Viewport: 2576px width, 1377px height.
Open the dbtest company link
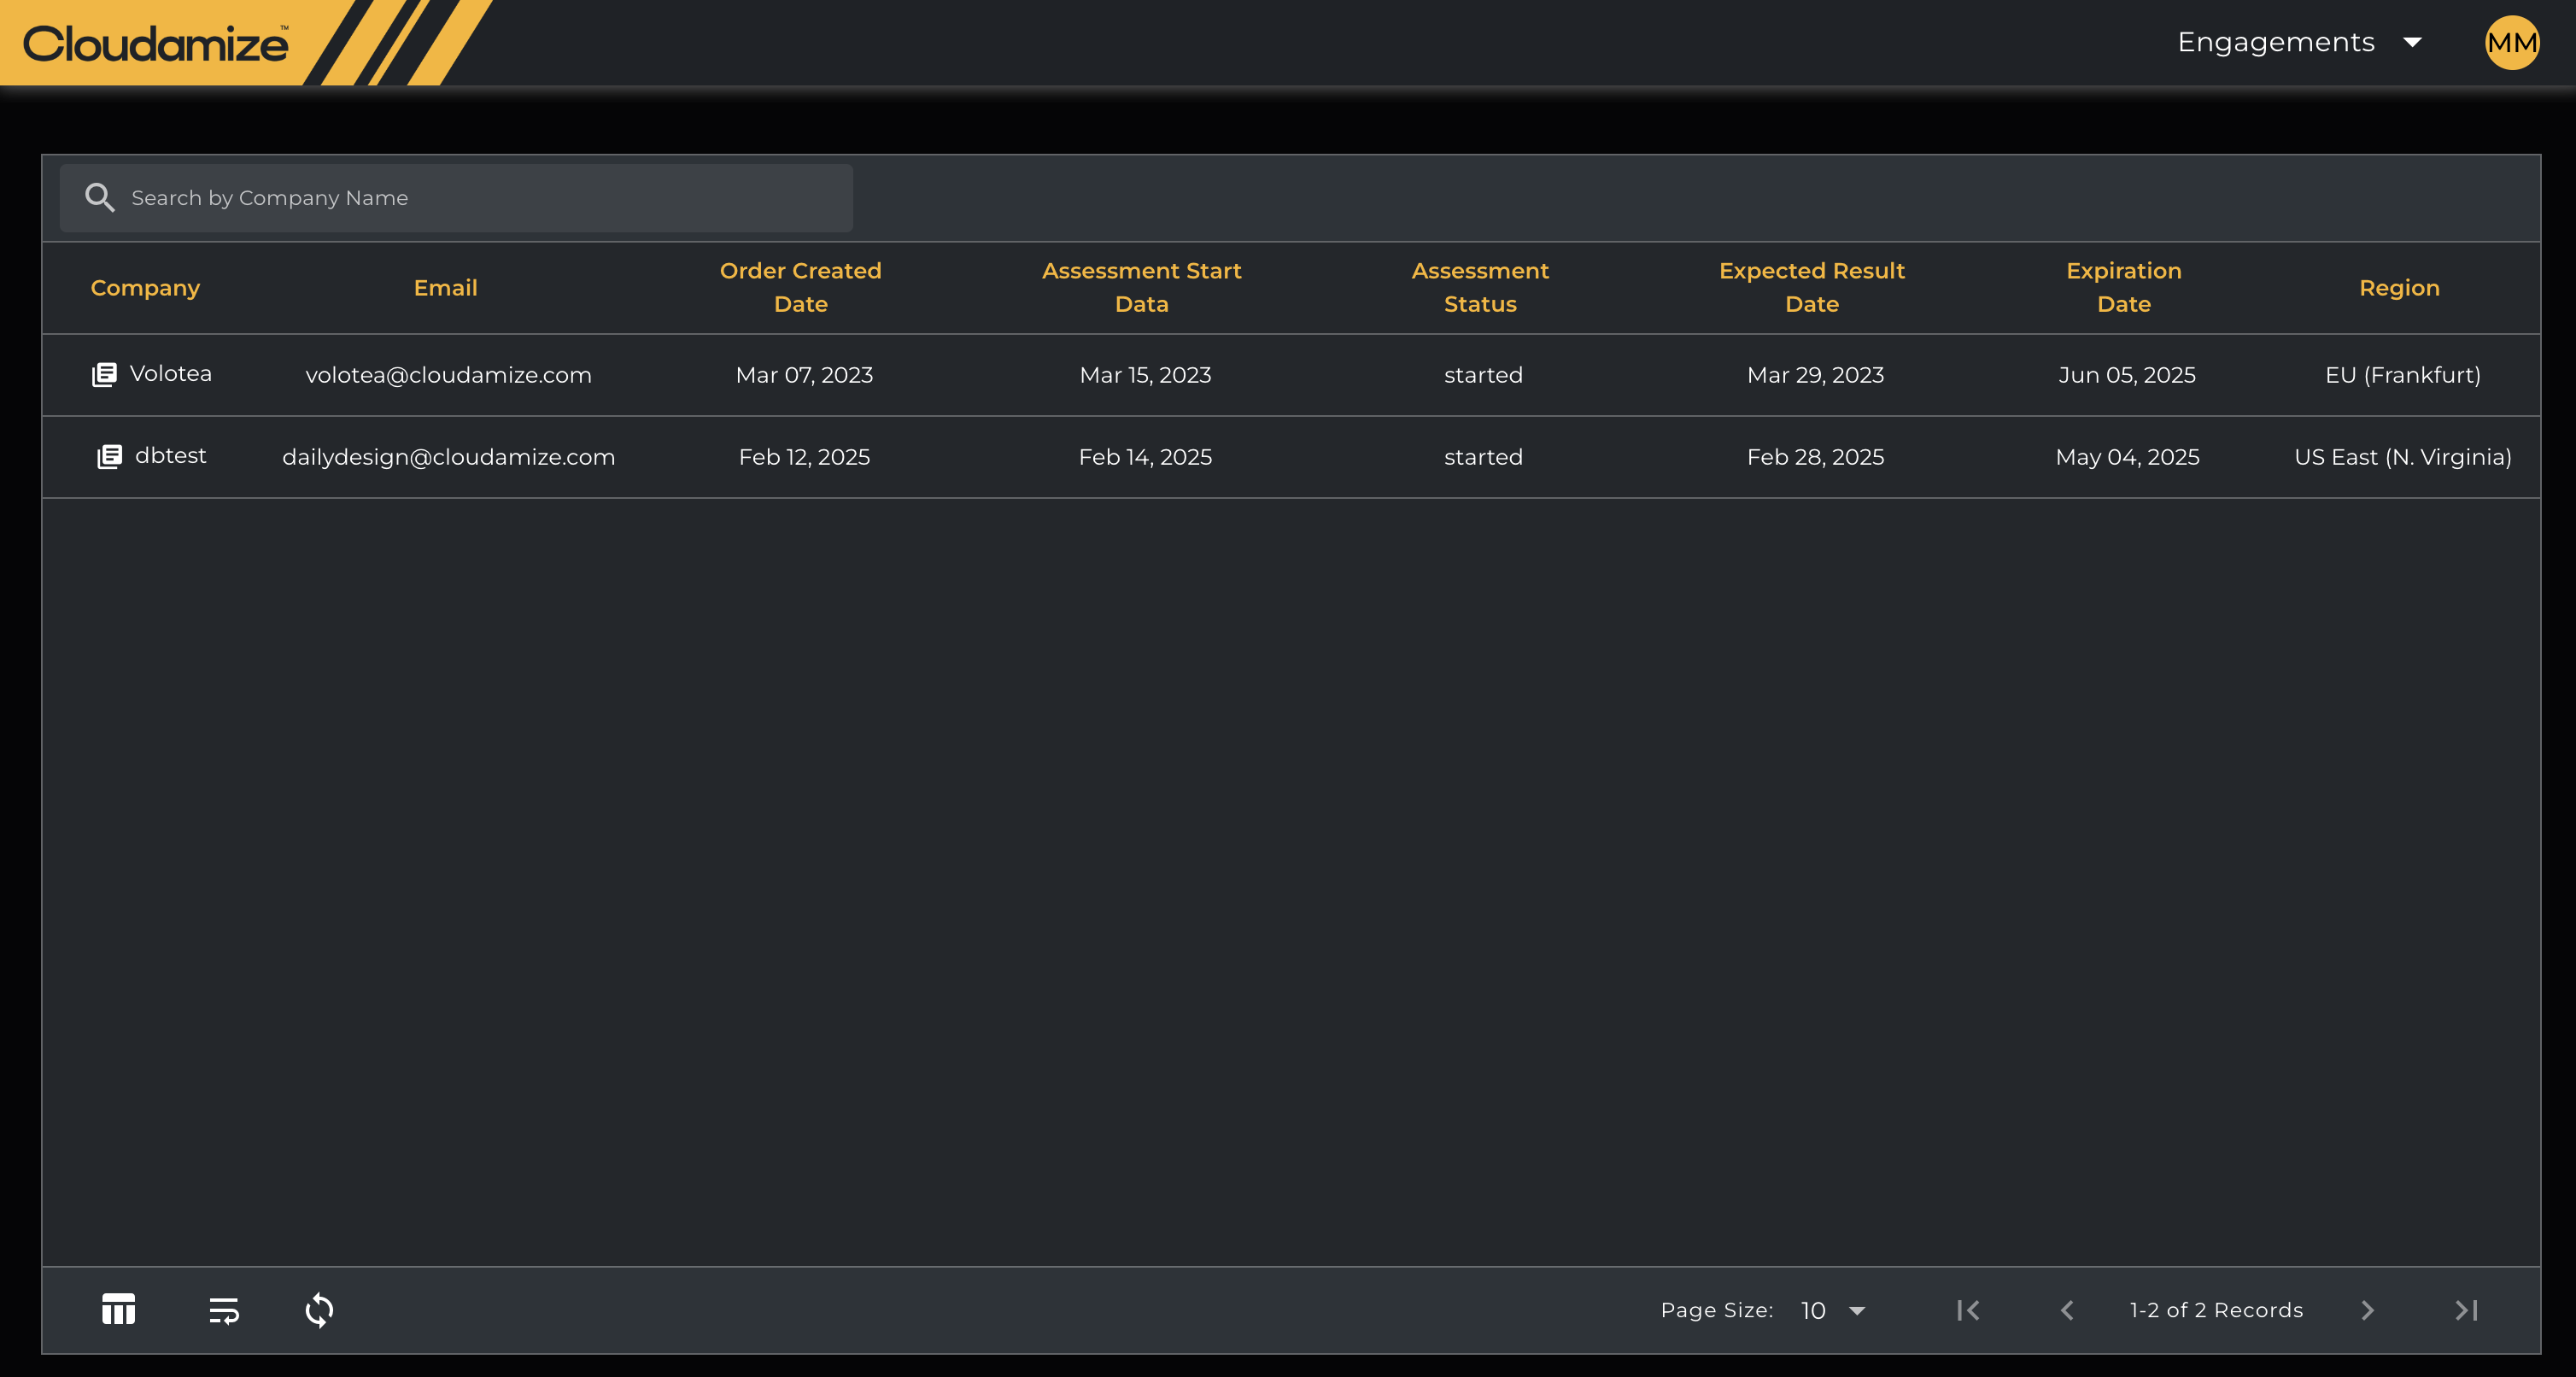[x=171, y=456]
